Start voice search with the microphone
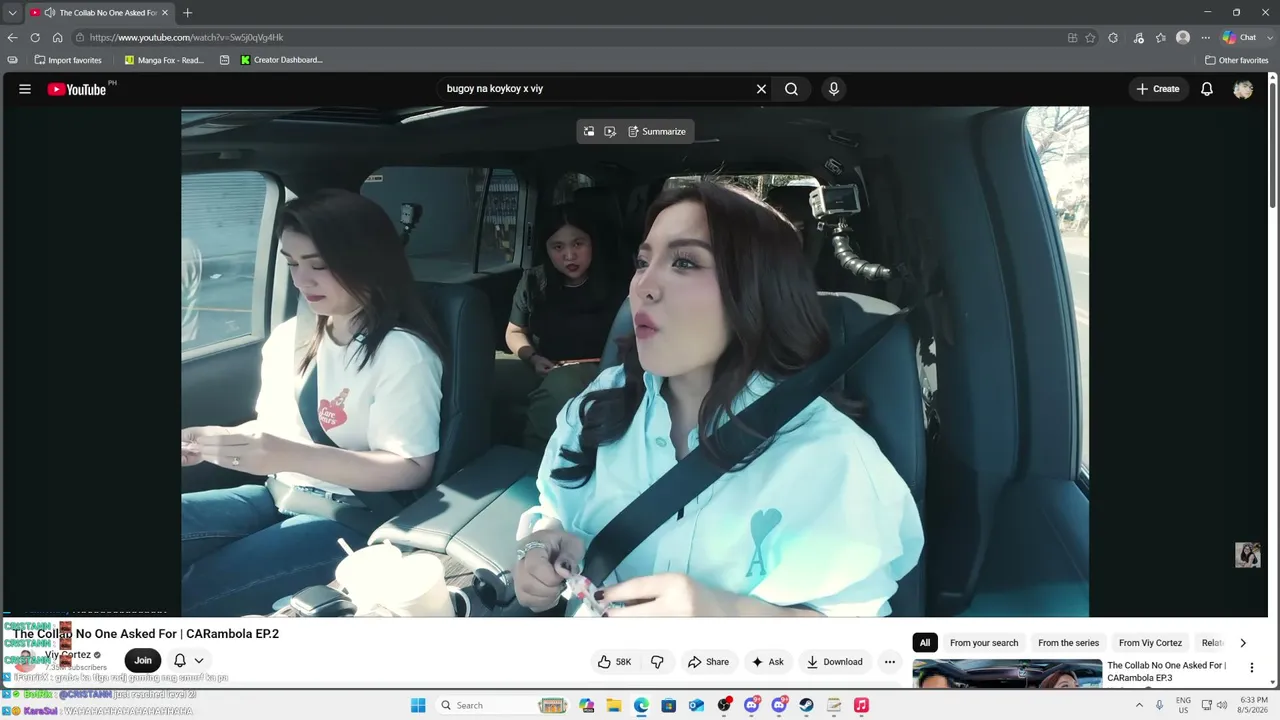The image size is (1280, 720). pos(834,89)
